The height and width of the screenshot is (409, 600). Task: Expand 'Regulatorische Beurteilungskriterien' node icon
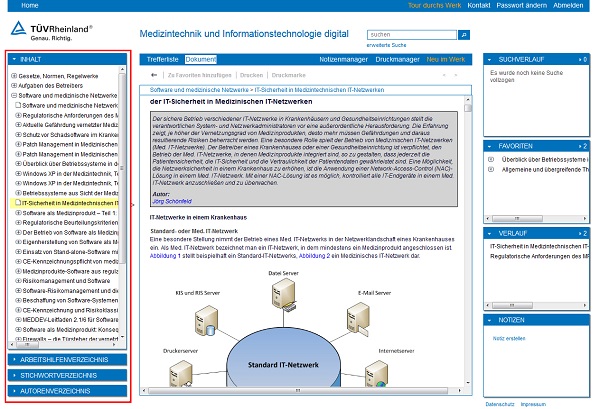pos(18,222)
